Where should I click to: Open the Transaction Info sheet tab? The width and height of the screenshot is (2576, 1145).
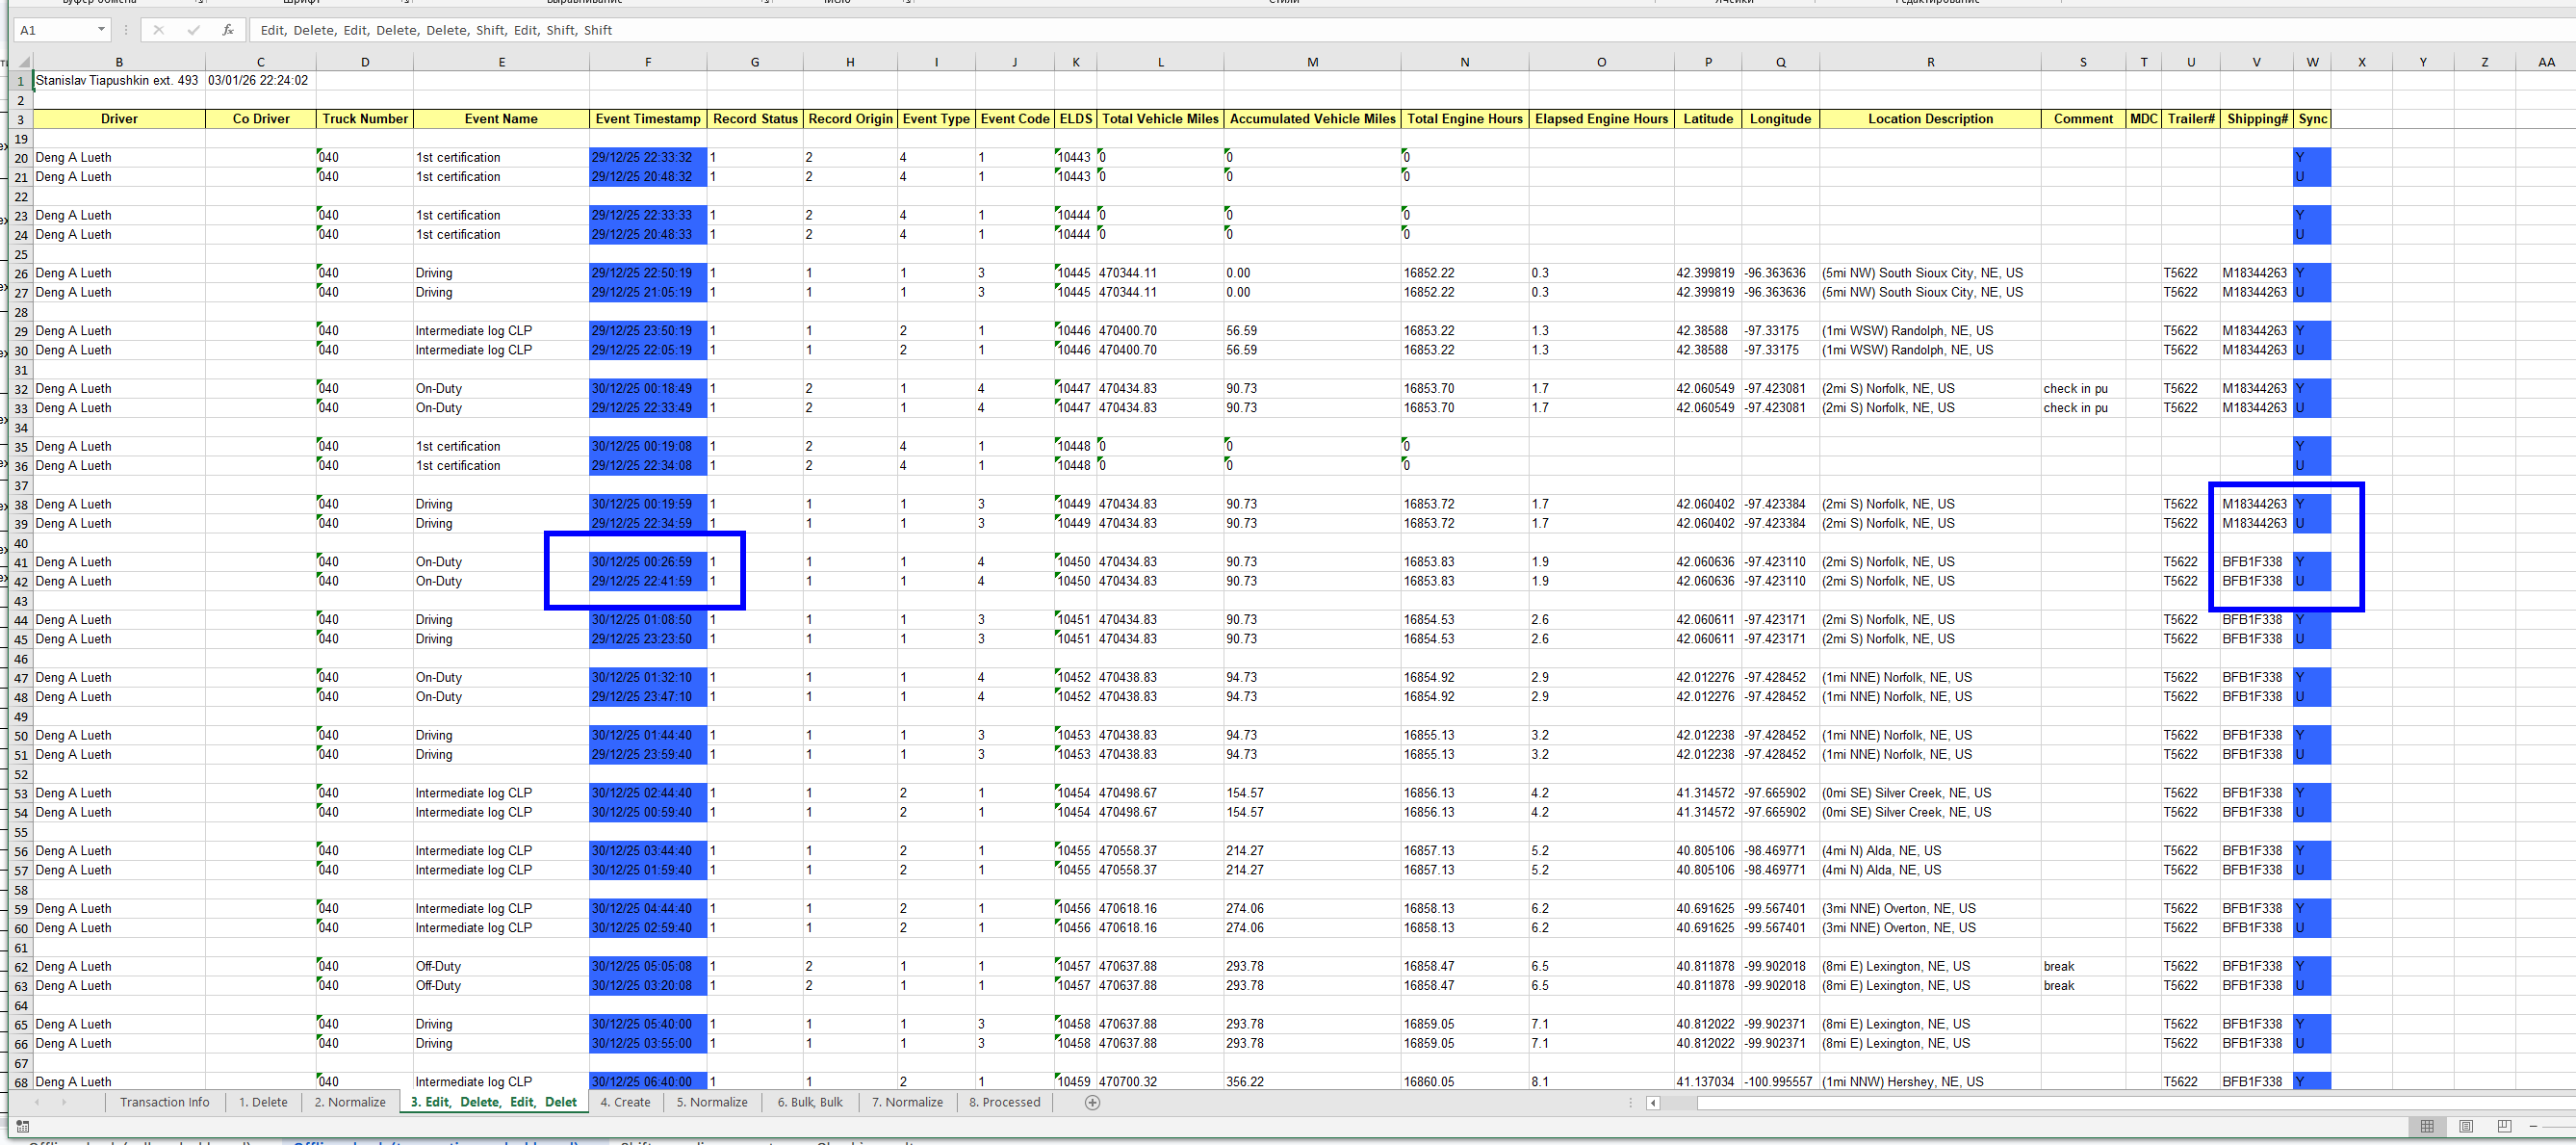(165, 1102)
